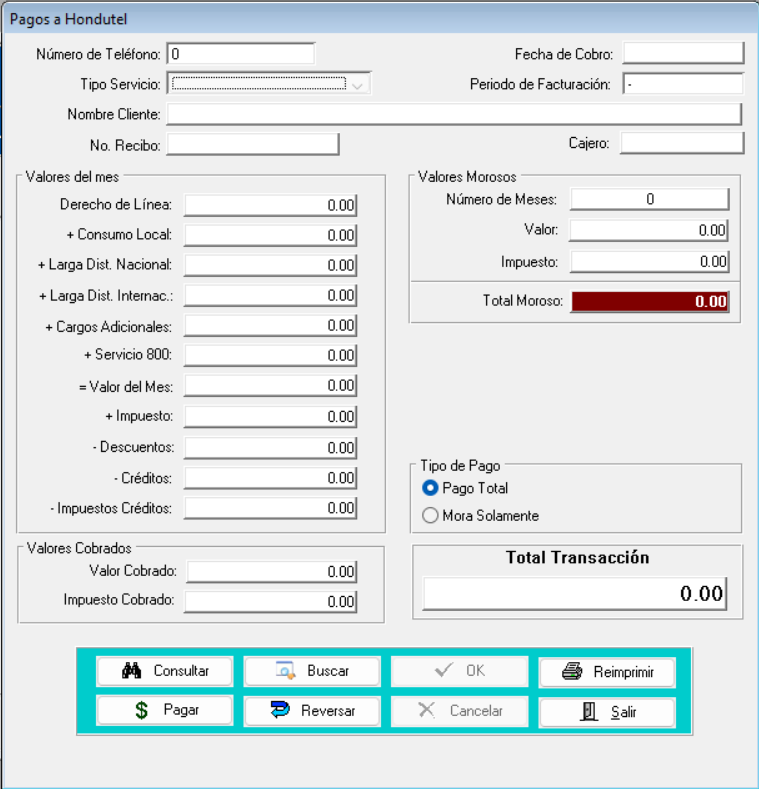
Task: Click the Periodo de Facturación field
Action: click(683, 84)
